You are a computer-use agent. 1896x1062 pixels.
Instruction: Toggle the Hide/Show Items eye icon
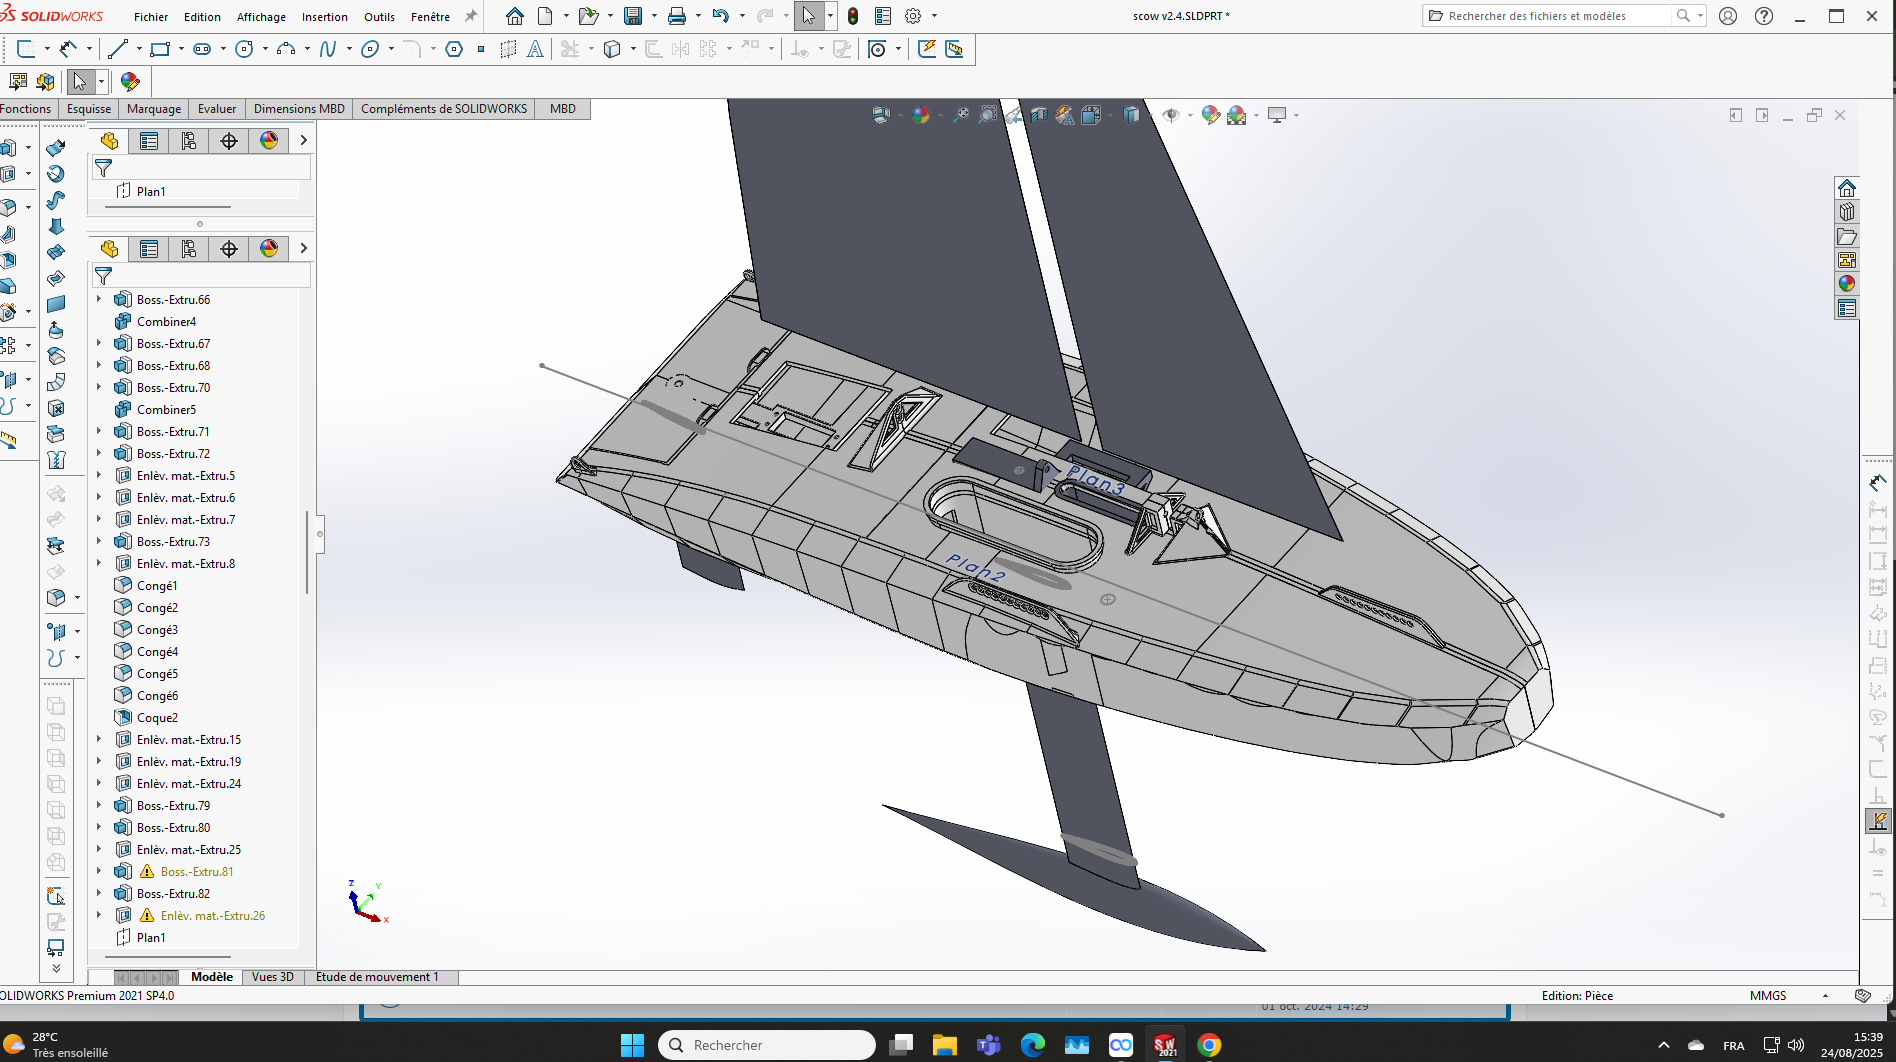(x=1171, y=115)
